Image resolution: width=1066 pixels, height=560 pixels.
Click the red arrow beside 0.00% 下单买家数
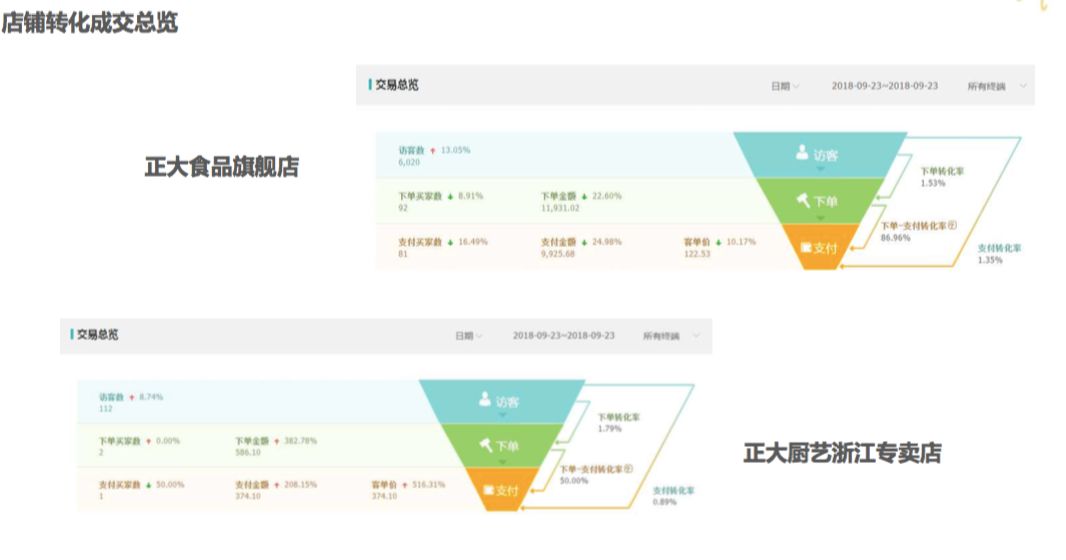(x=149, y=441)
